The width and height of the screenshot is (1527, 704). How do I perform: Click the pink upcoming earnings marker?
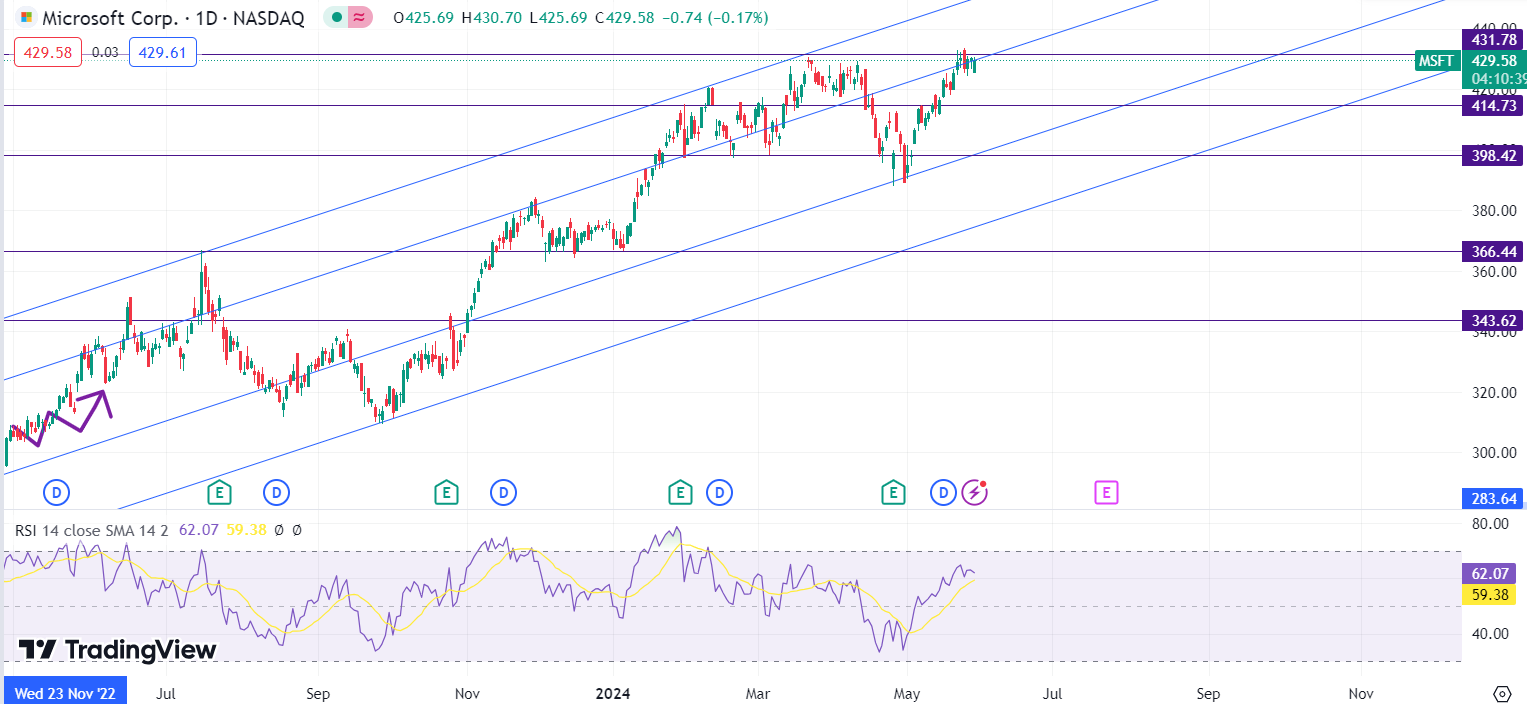click(x=1105, y=492)
